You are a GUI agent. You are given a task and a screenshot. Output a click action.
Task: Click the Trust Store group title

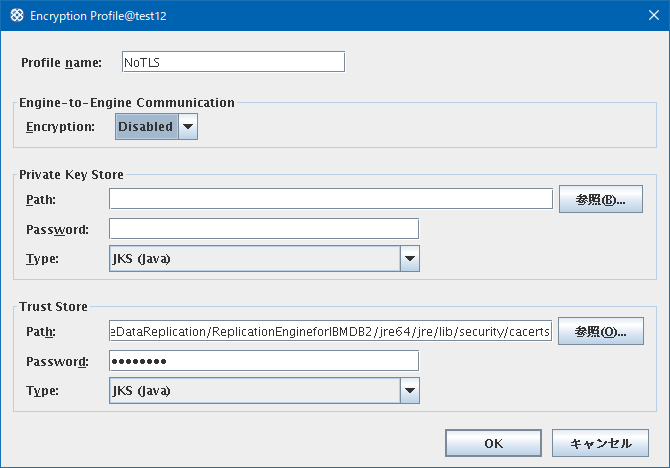coord(53,306)
